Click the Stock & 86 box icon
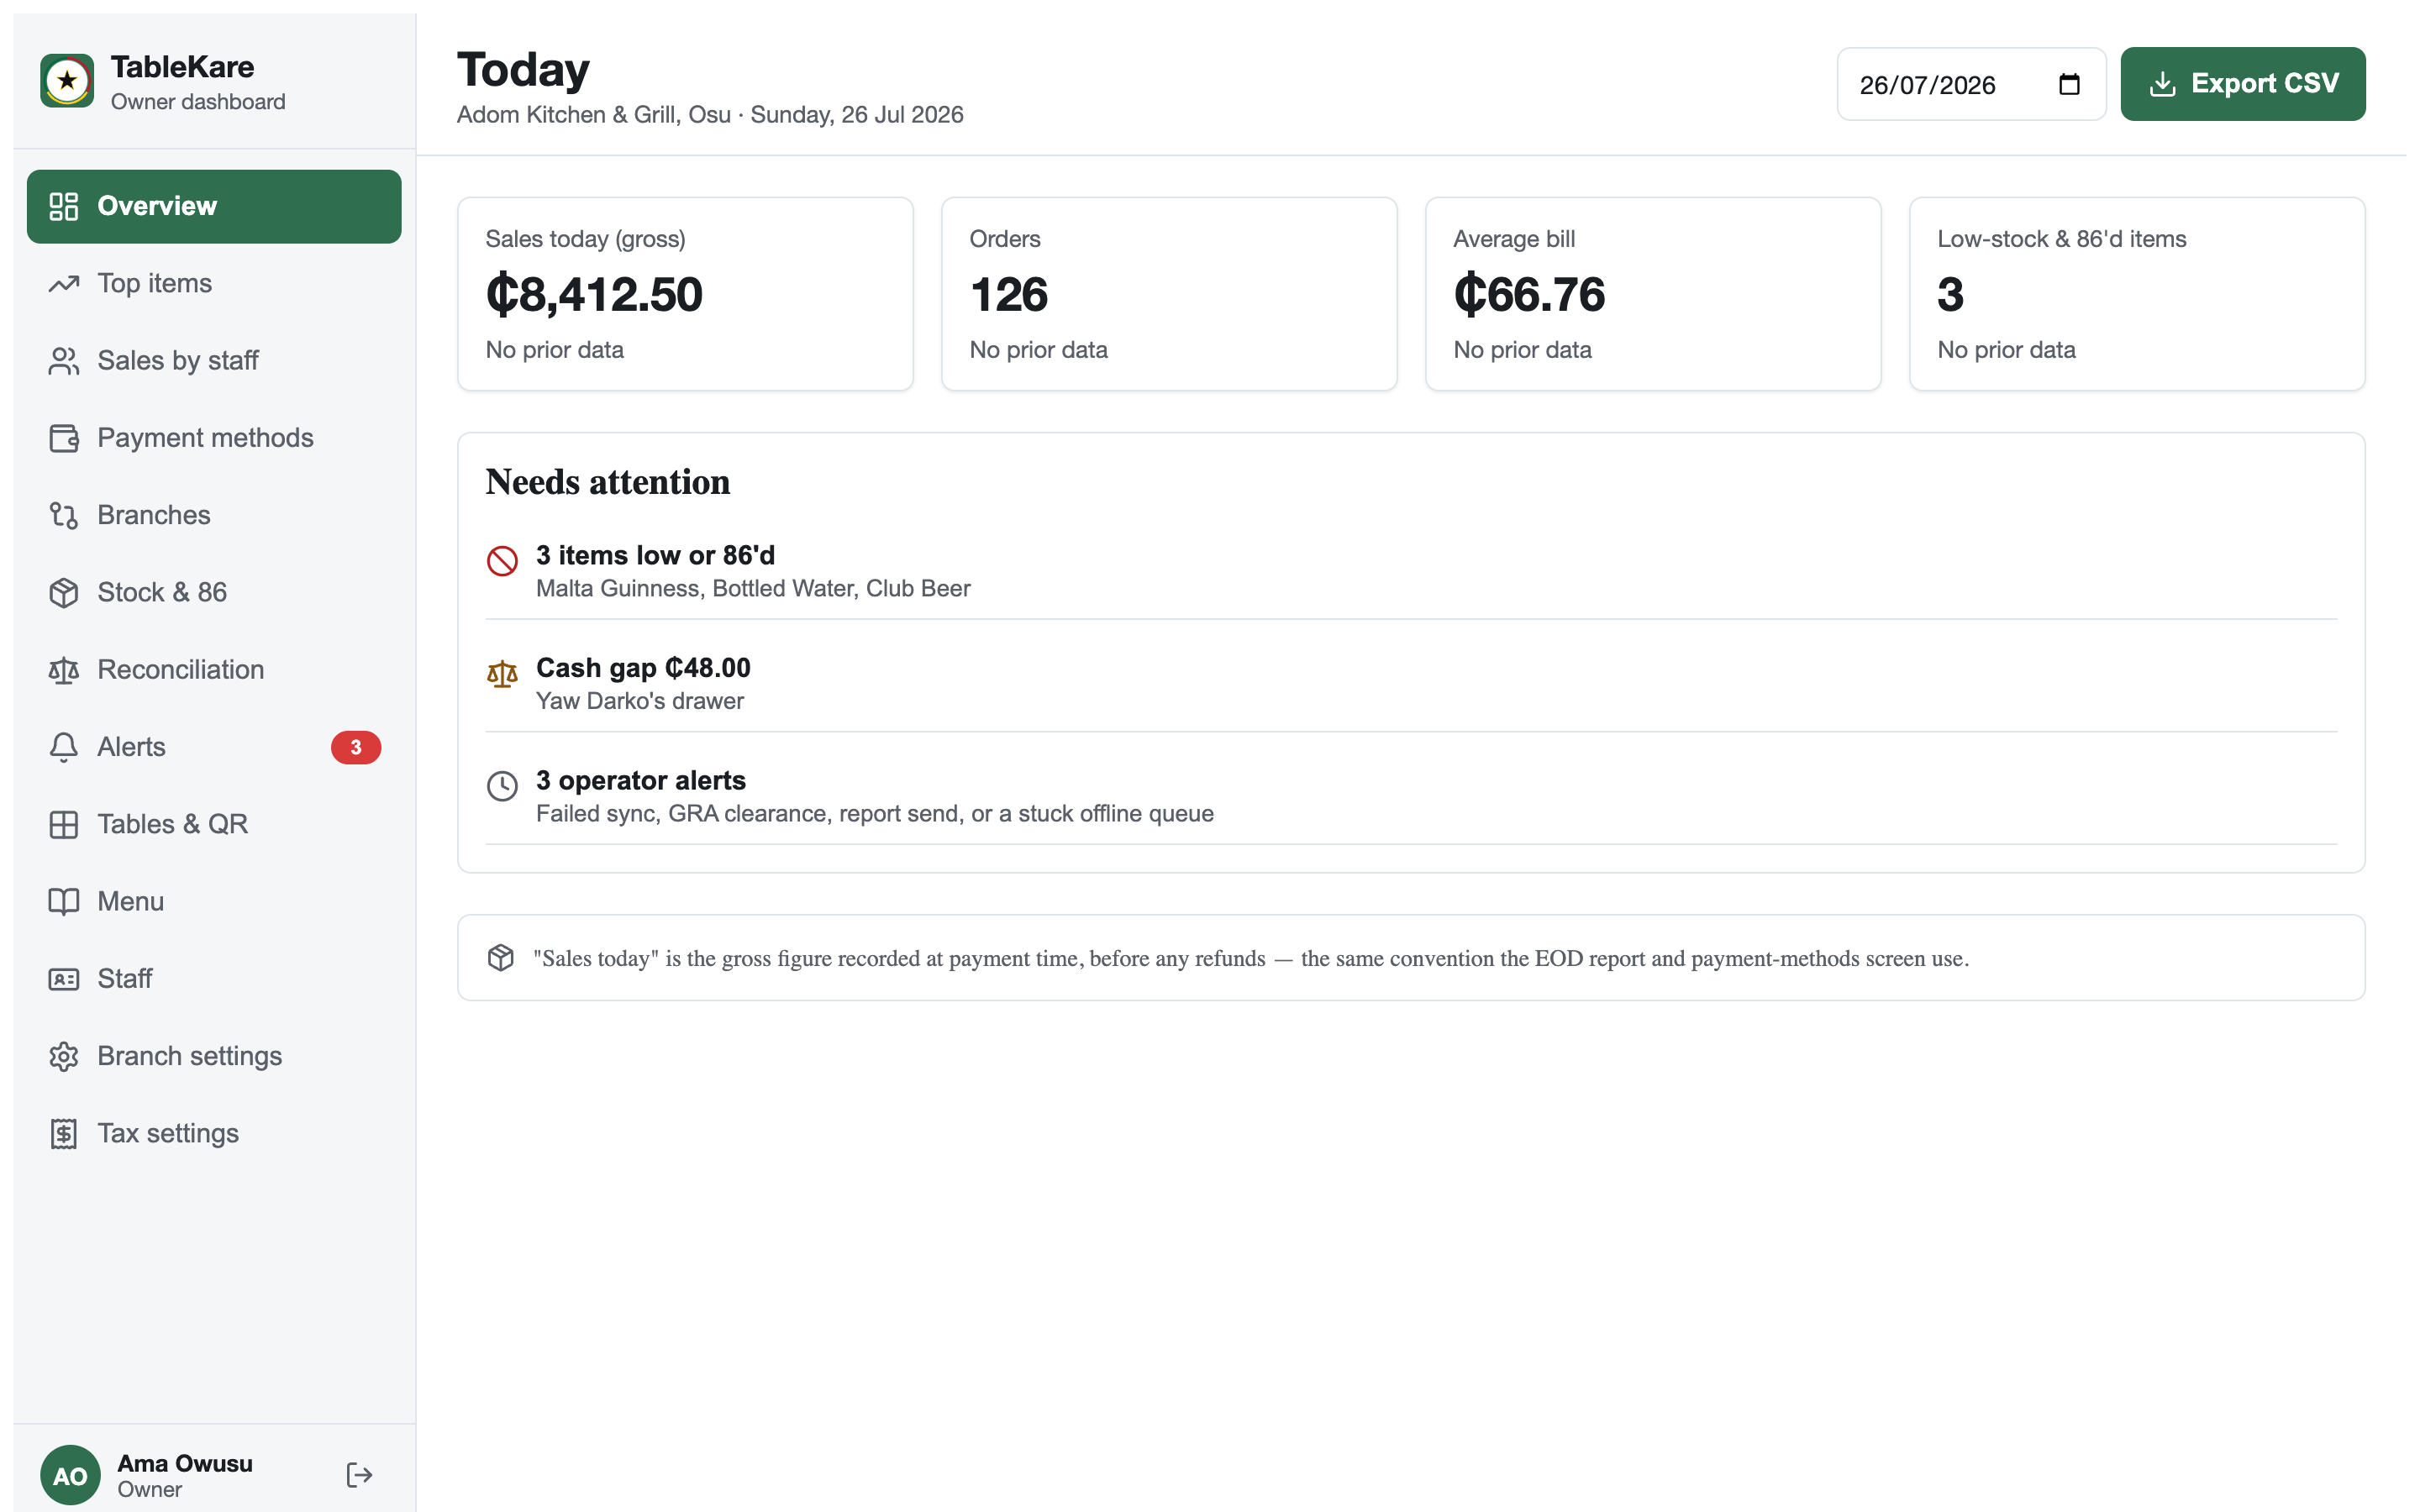This screenshot has height=1512, width=2420. click(x=64, y=593)
